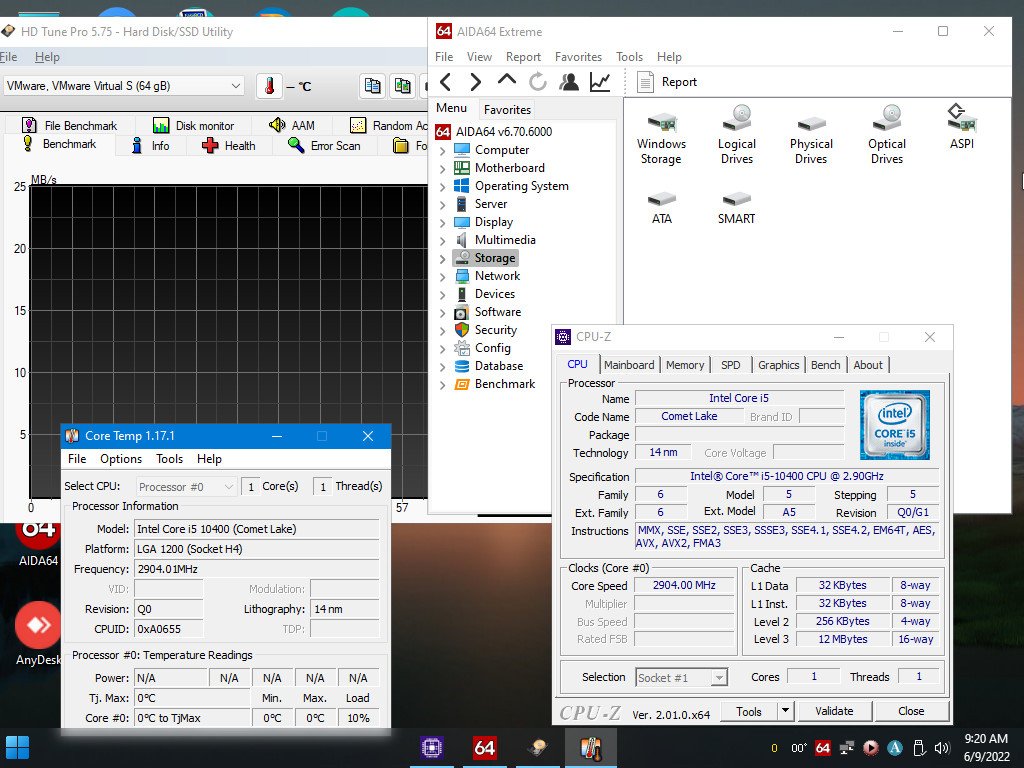Open the ASPI icon in AIDA64
1024x768 pixels.
click(961, 127)
